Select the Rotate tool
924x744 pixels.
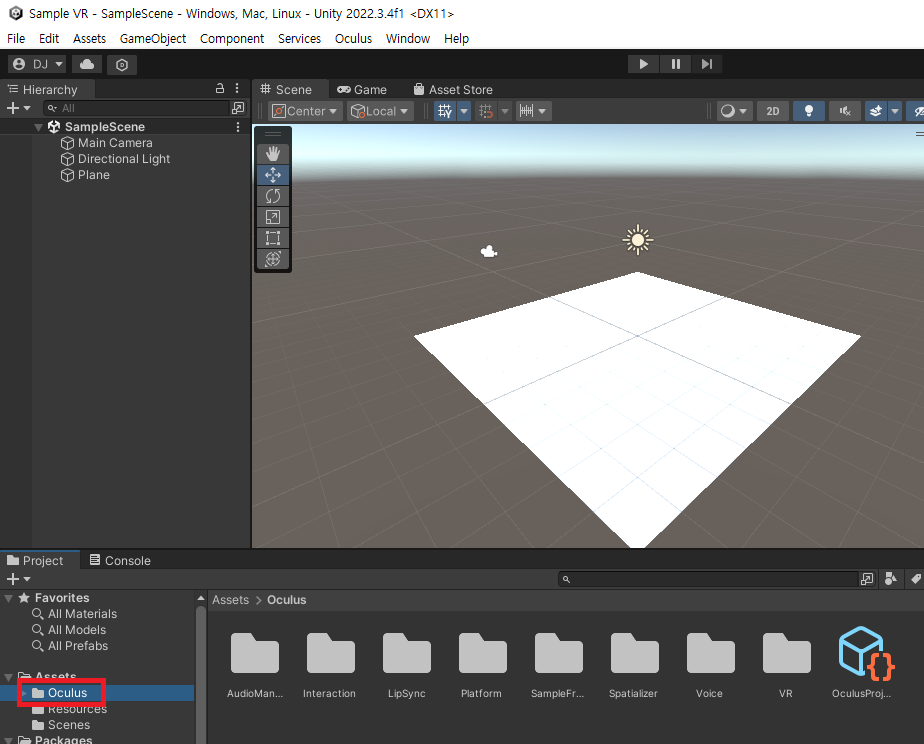273,196
